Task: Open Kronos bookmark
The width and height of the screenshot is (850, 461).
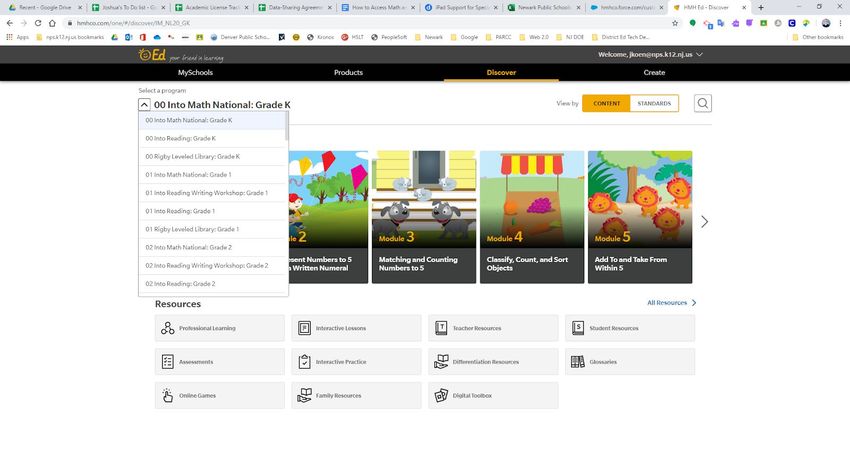Action: tap(320, 37)
